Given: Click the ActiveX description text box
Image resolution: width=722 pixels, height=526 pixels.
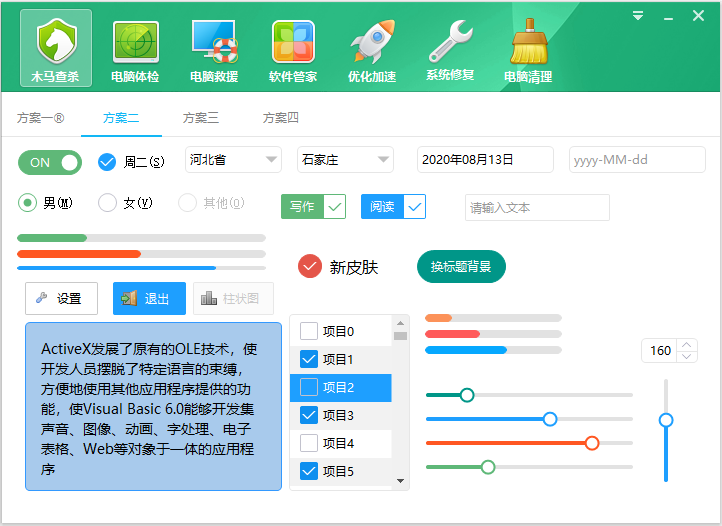Looking at the screenshot, I should coord(153,406).
